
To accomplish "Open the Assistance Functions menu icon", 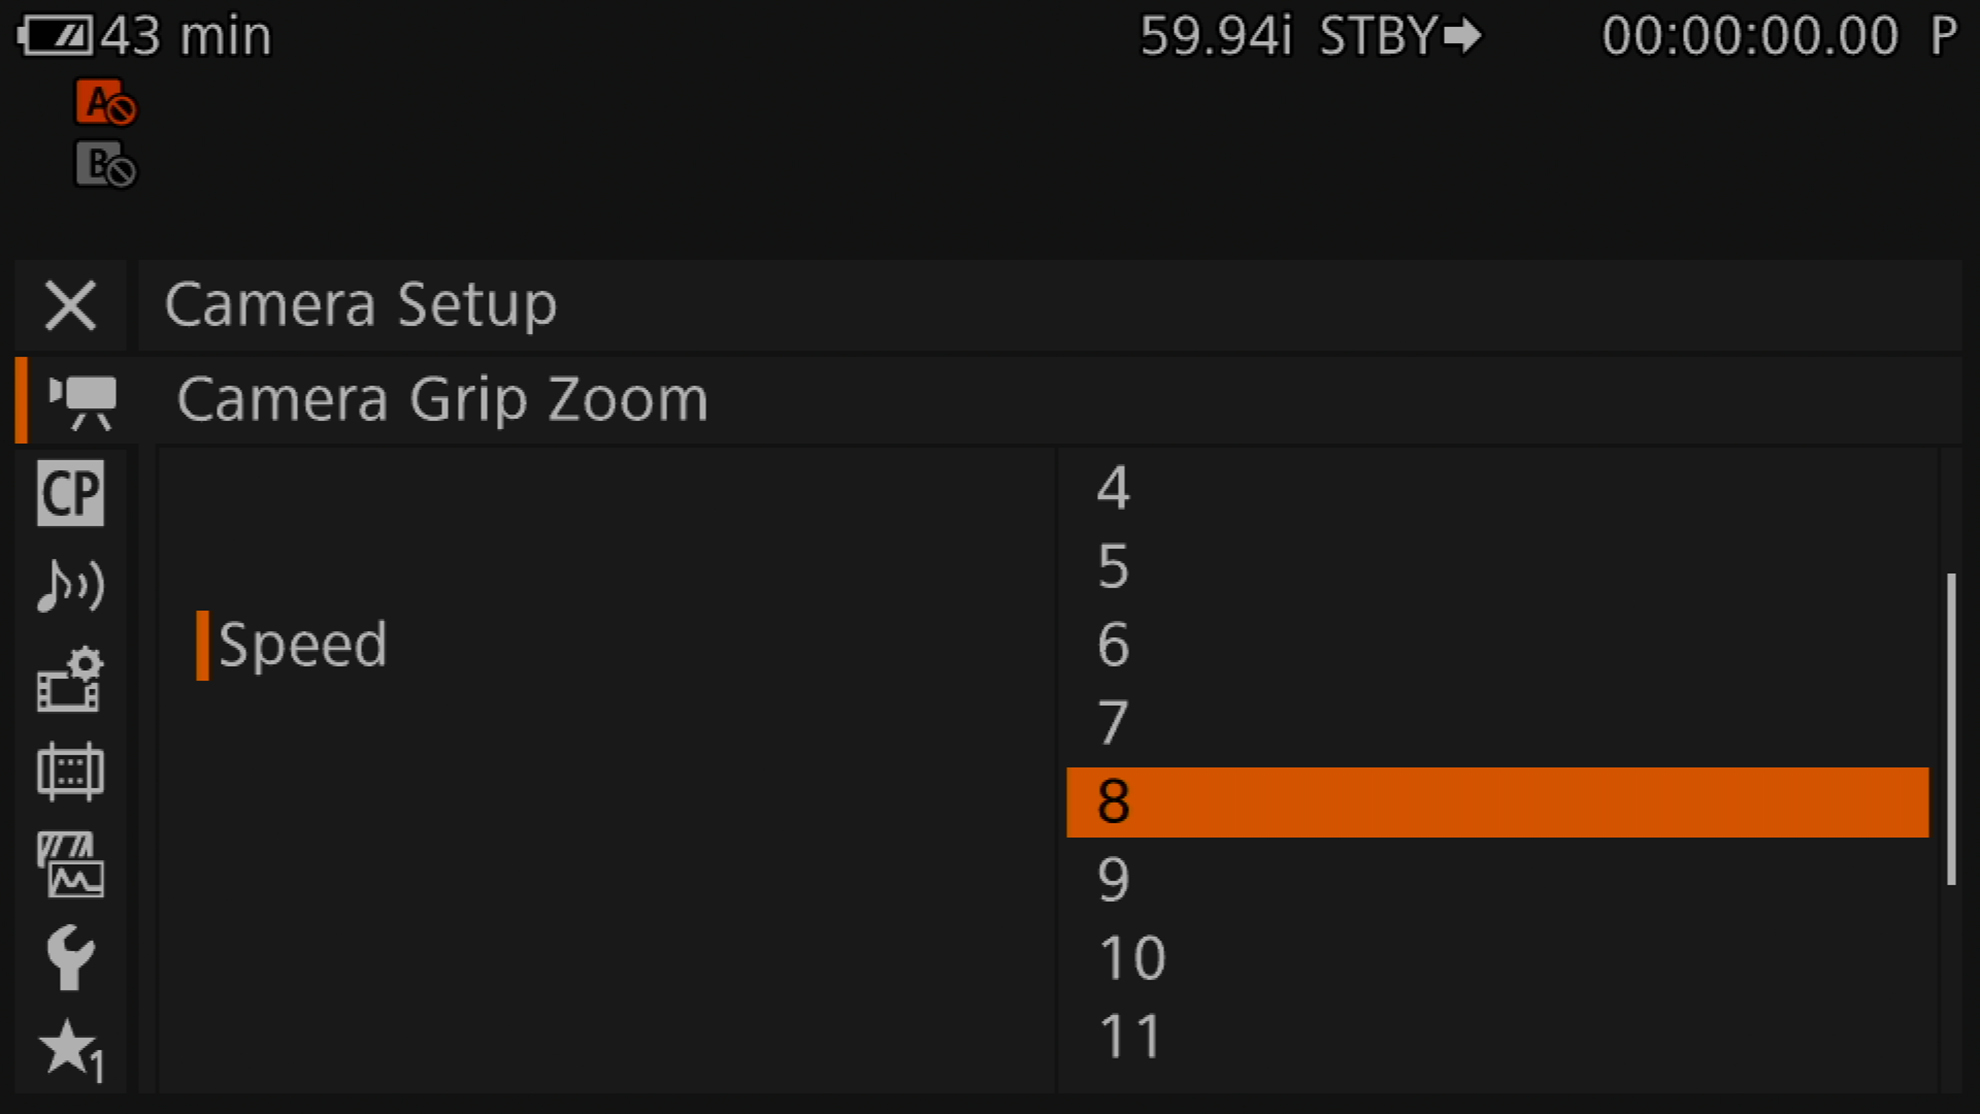I will pyautogui.click(x=70, y=865).
